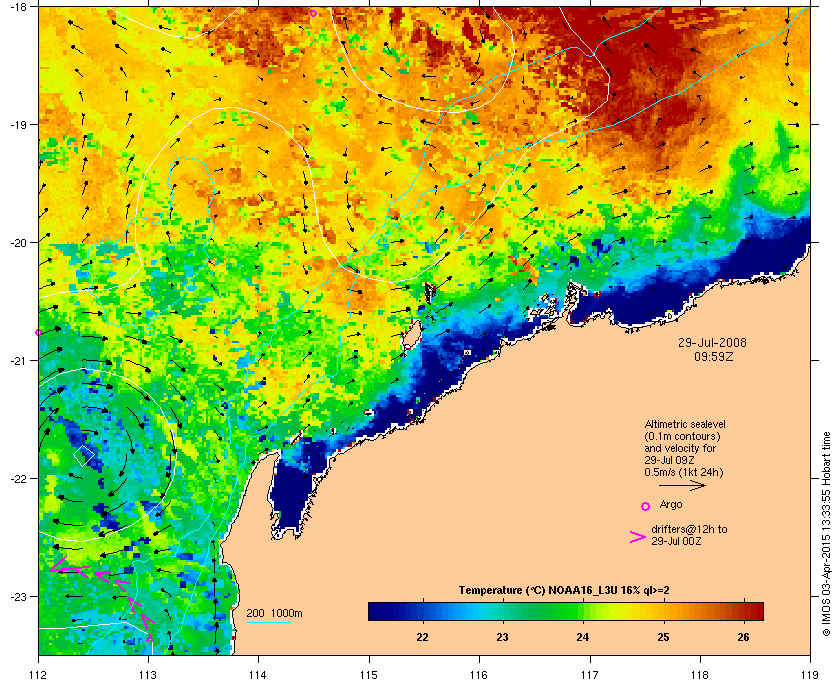The image size is (840, 680).
Task: Click the longitude axis label 119
Action: click(810, 674)
